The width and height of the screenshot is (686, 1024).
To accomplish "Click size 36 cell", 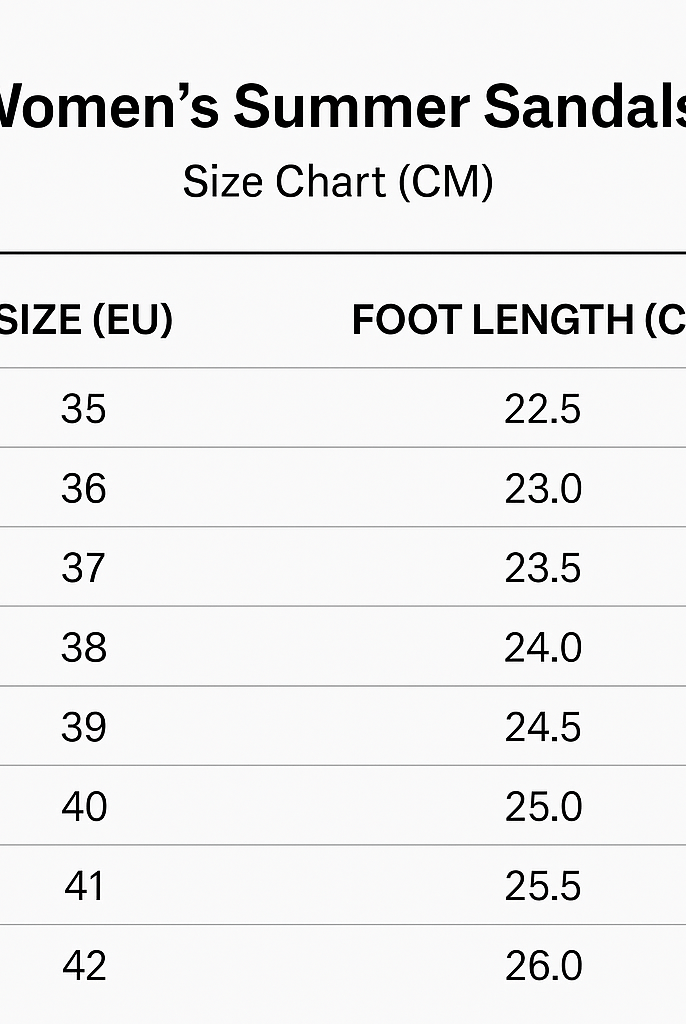I will point(84,488).
